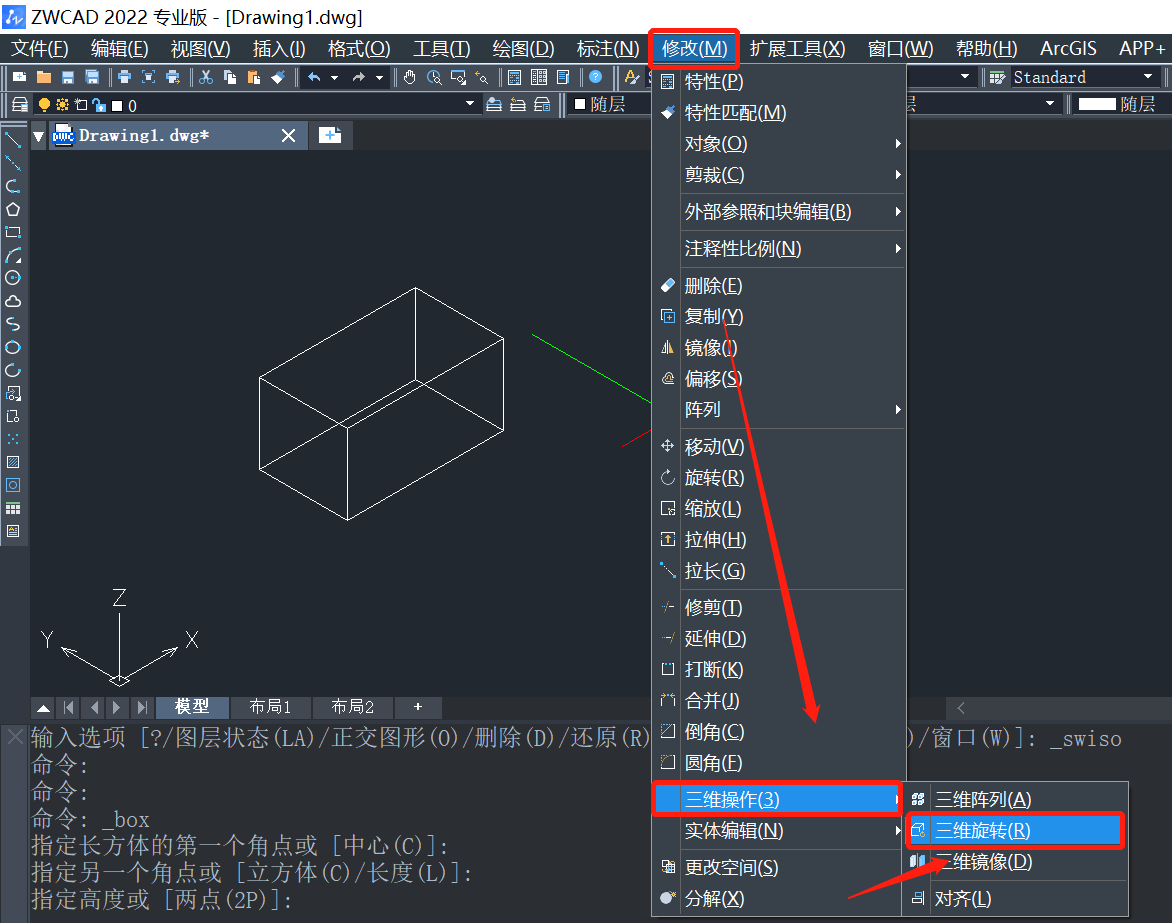This screenshot has height=923, width=1172.
Task: Click the new drawing tab plus button
Action: (x=330, y=135)
